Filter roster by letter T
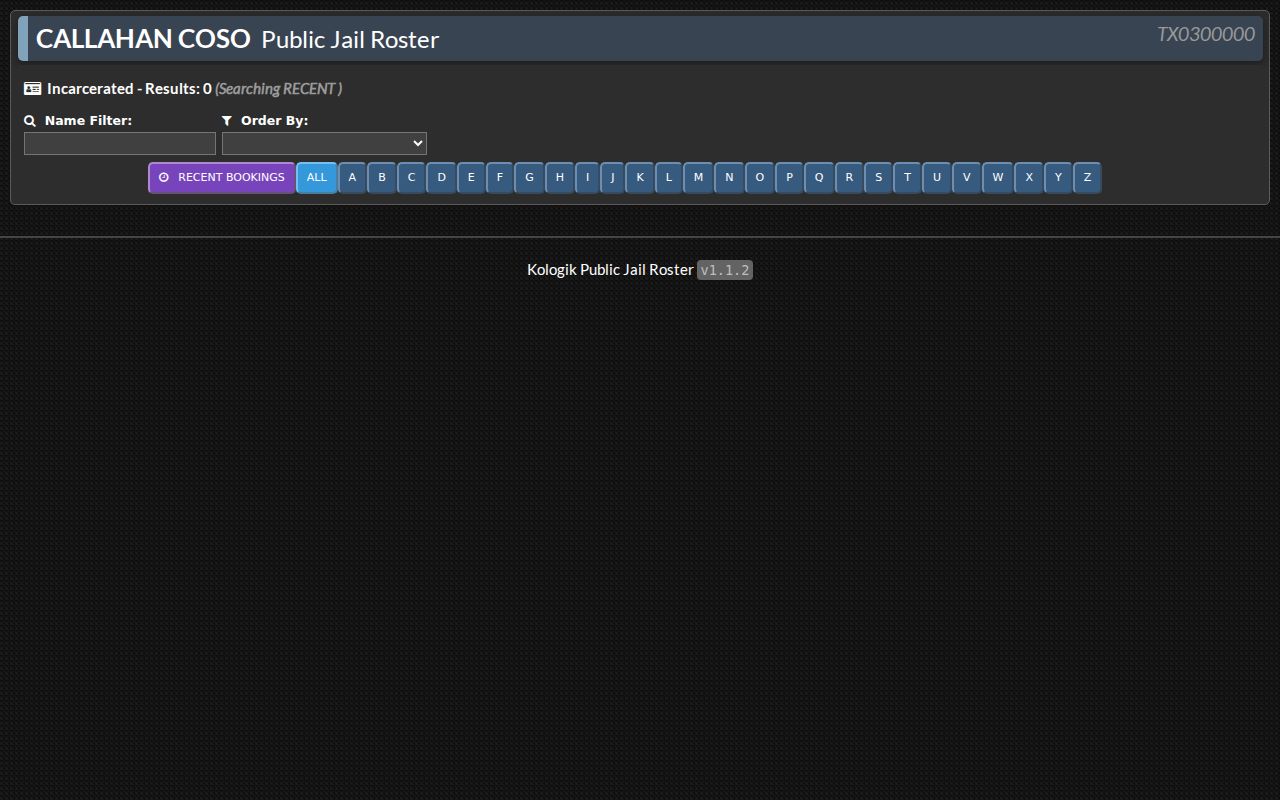The height and width of the screenshot is (800, 1280). [907, 178]
